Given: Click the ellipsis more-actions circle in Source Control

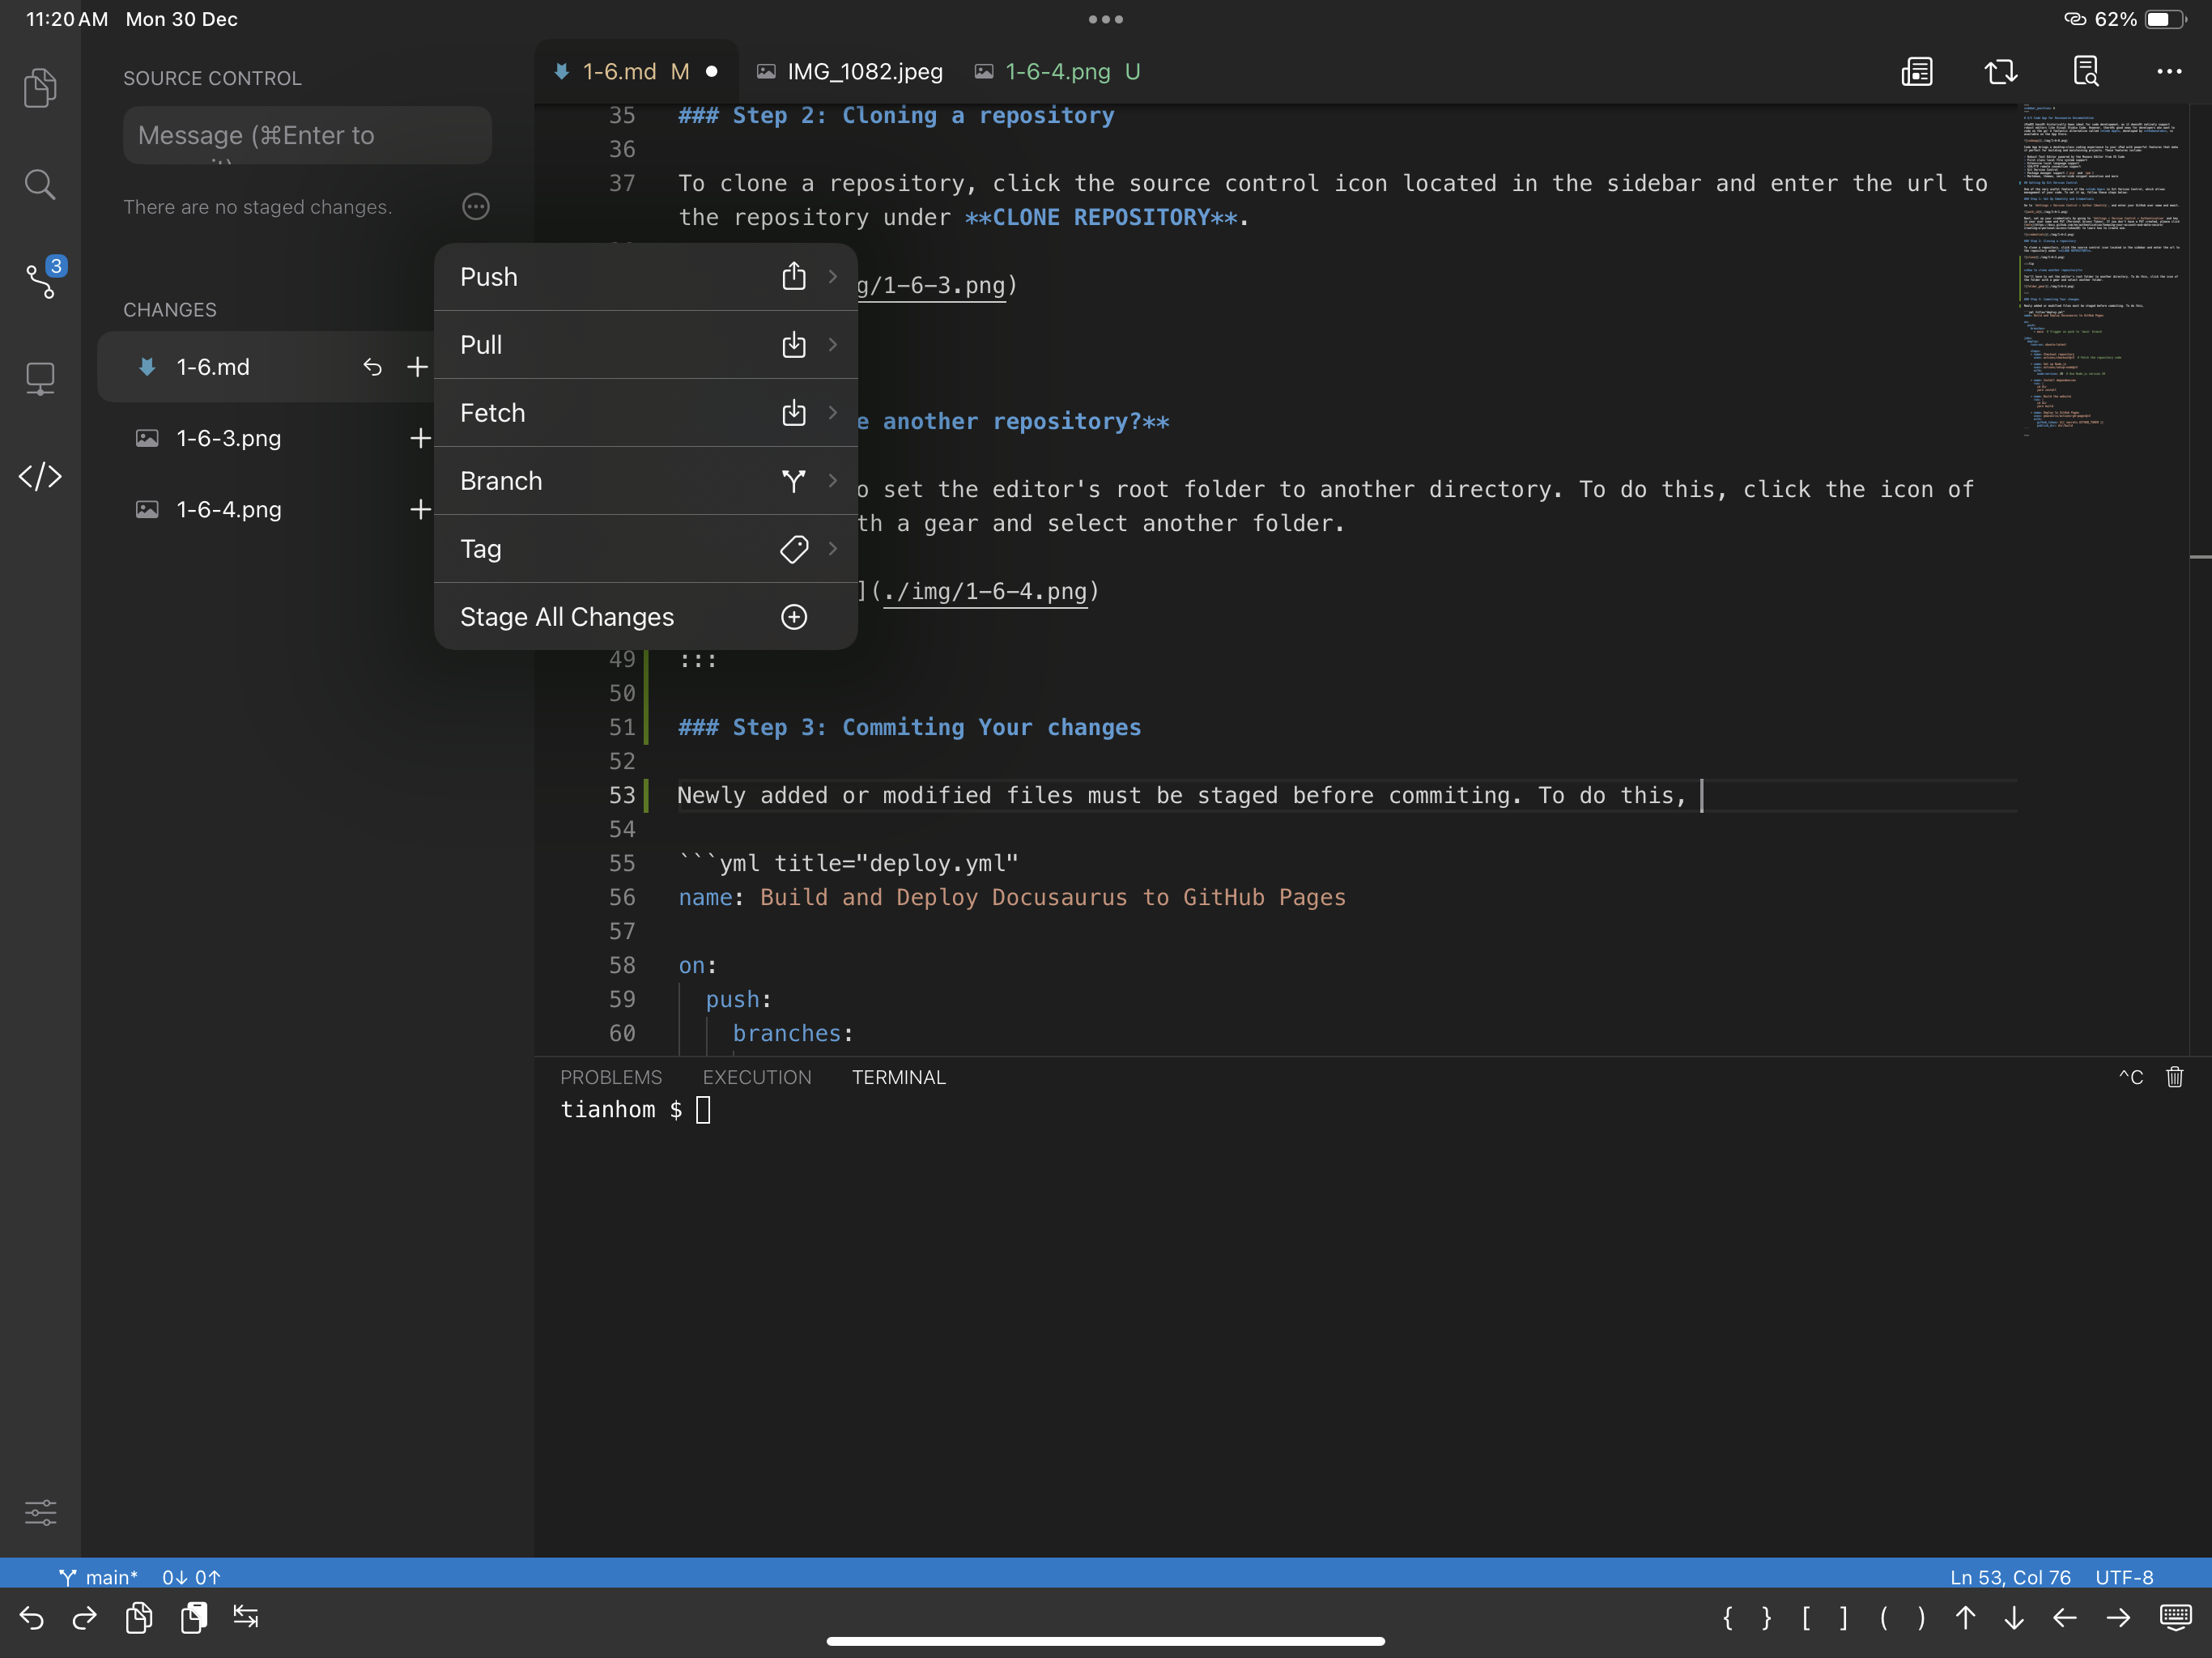Looking at the screenshot, I should pyautogui.click(x=476, y=207).
